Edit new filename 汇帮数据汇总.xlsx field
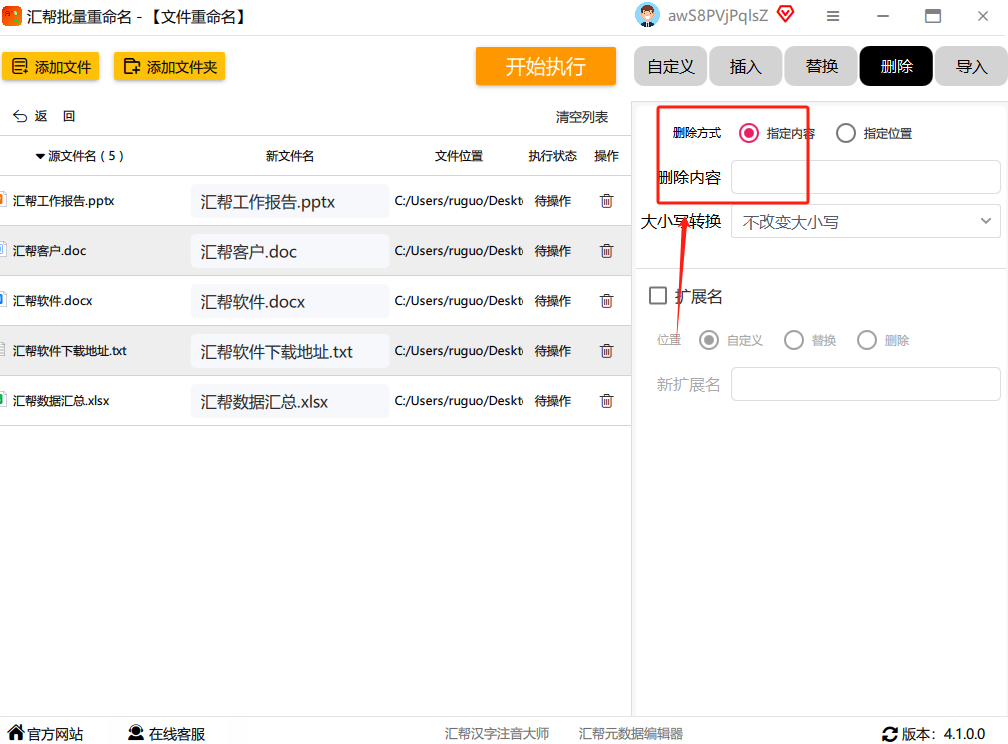Image resolution: width=1008 pixels, height=744 pixels. click(x=290, y=401)
